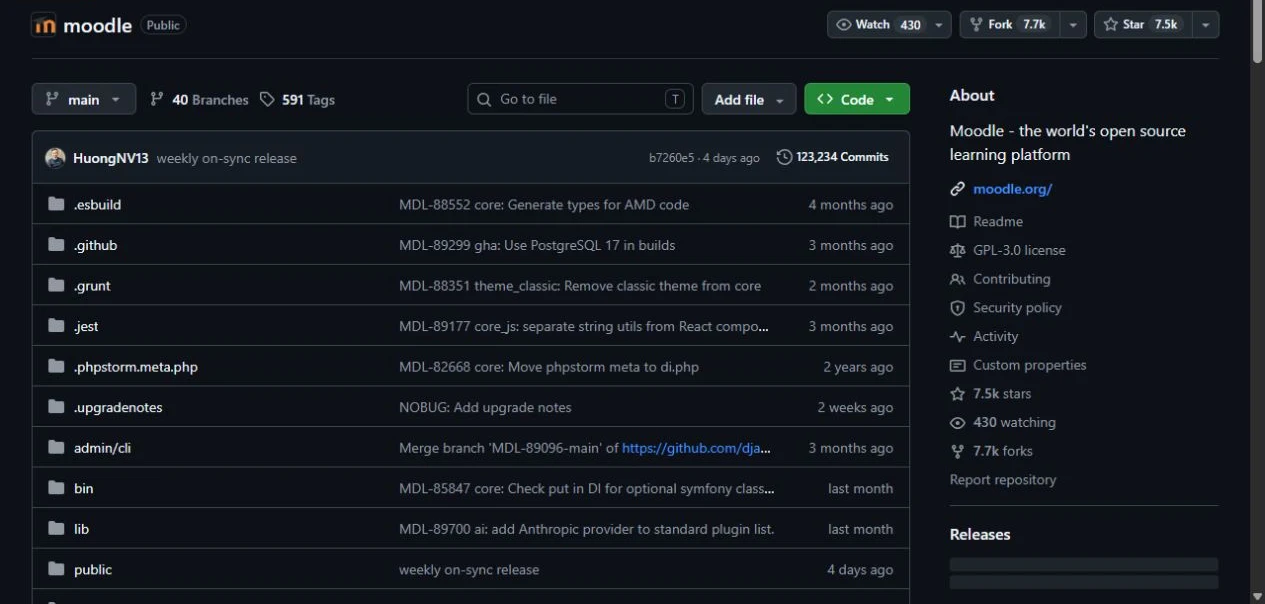Click the .phpstorm.meta.php folder icon
The width and height of the screenshot is (1265, 604).
56,366
